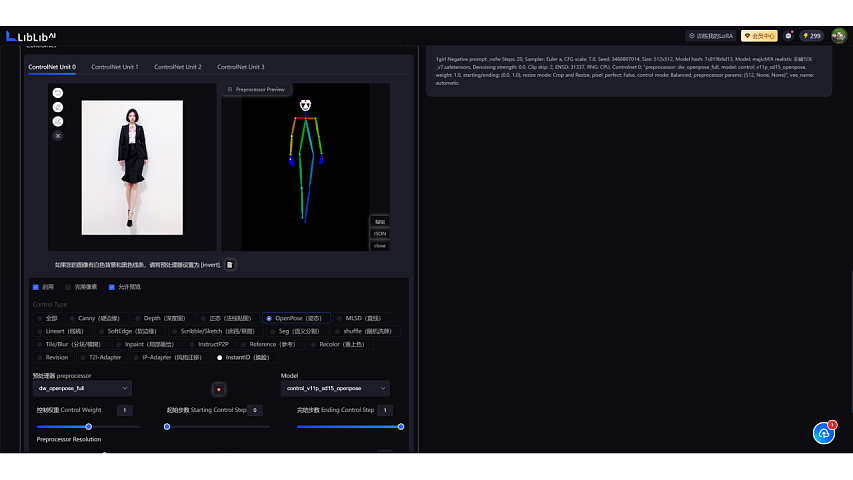The image size is (853, 480).
Task: Toggle the 启用 enable checkbox
Action: [36, 287]
